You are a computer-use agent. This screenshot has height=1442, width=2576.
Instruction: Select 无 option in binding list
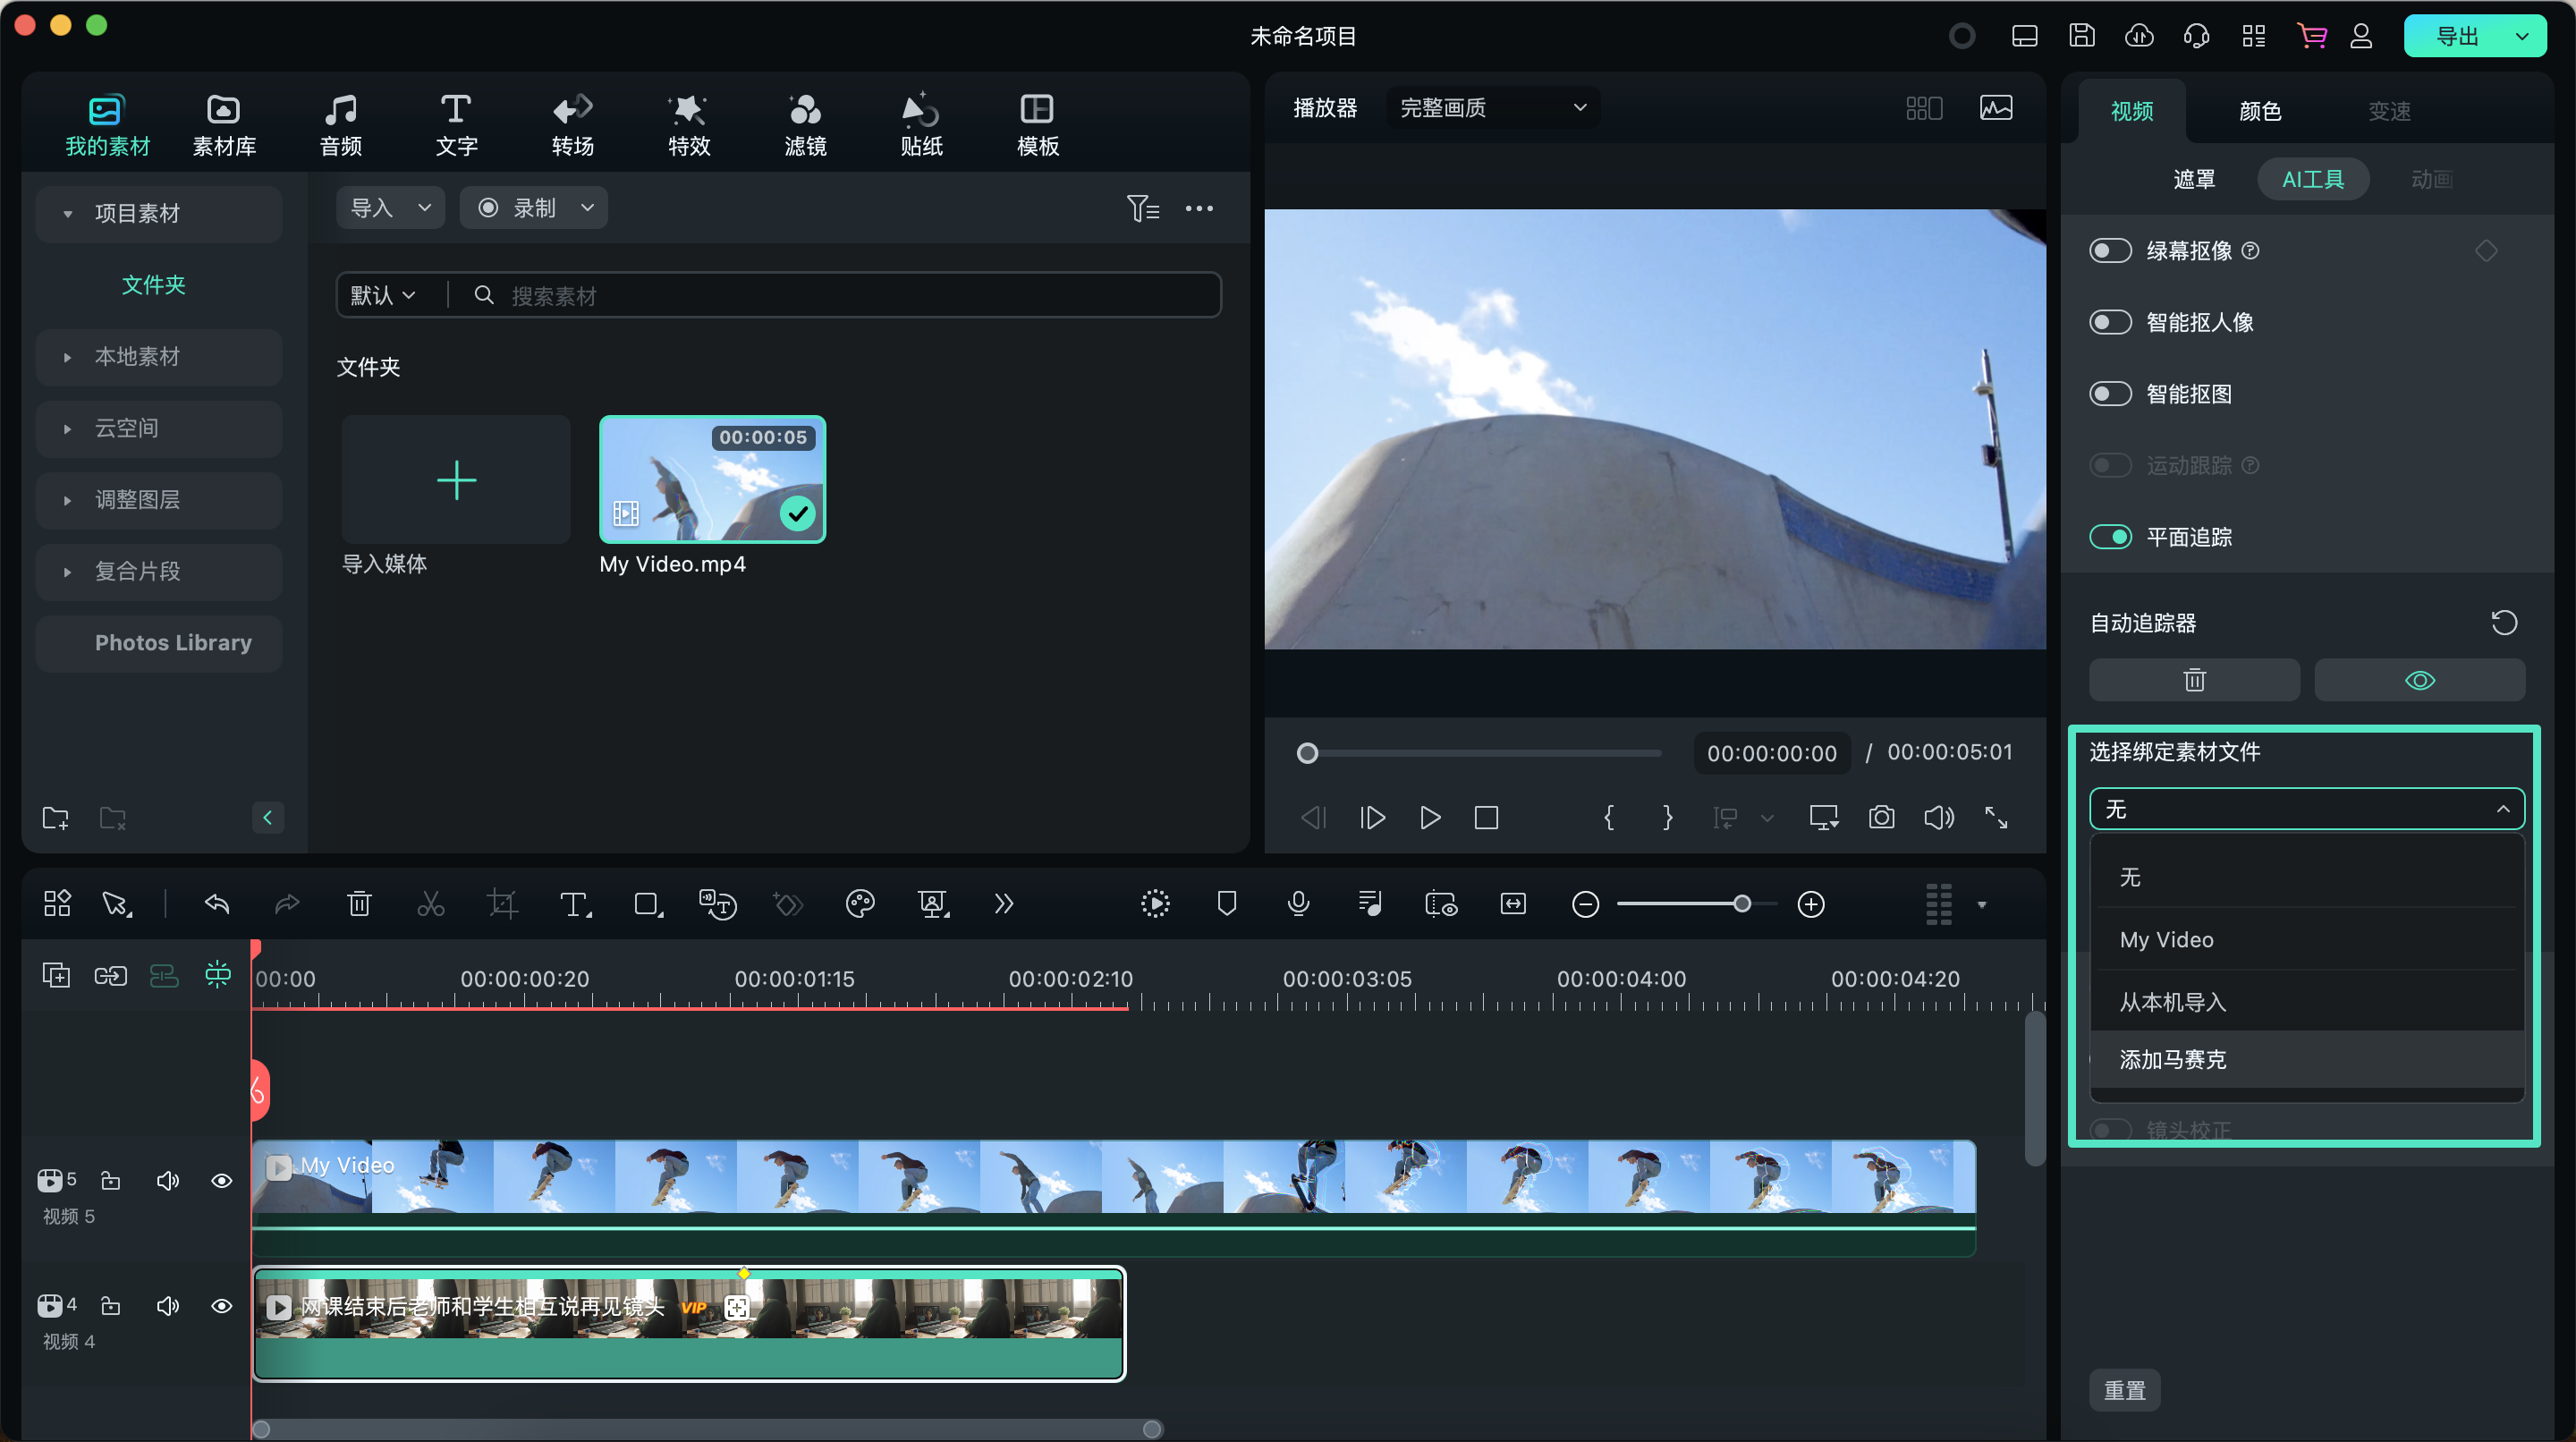[x=2307, y=877]
